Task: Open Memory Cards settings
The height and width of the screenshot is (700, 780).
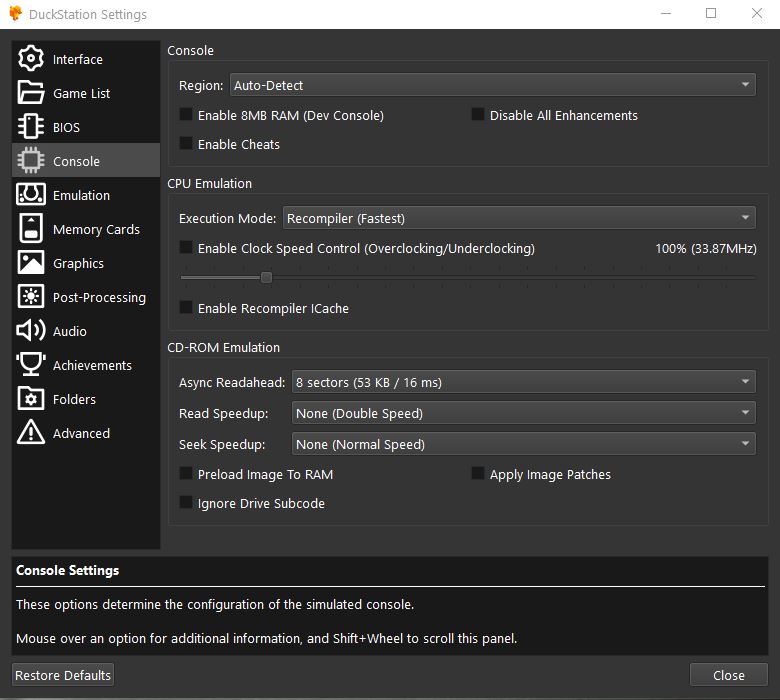Action: (97, 229)
